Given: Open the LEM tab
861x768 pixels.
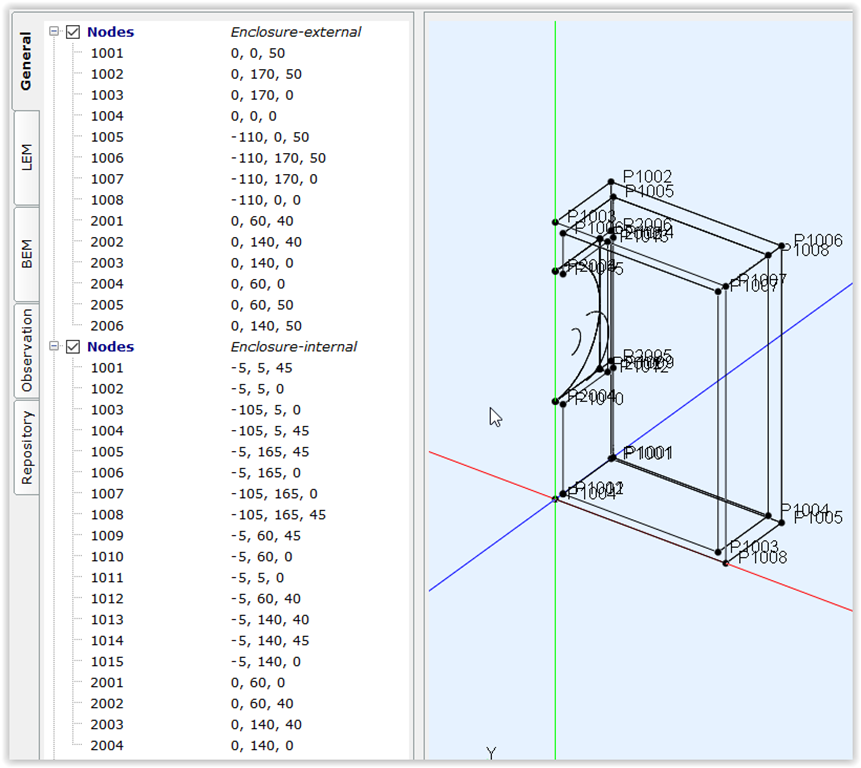Looking at the screenshot, I should (25, 158).
